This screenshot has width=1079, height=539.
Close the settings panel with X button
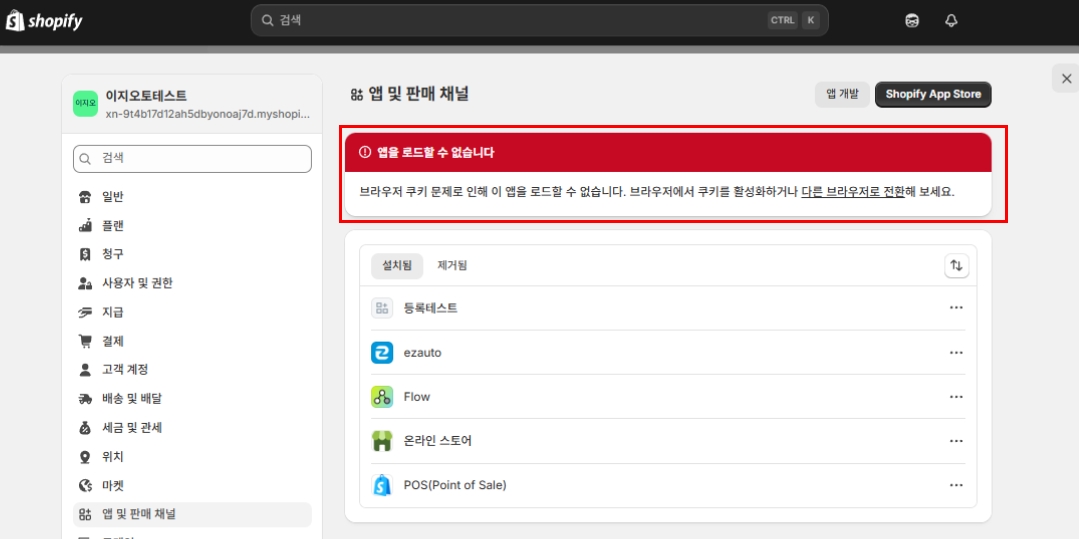pyautogui.click(x=1065, y=78)
